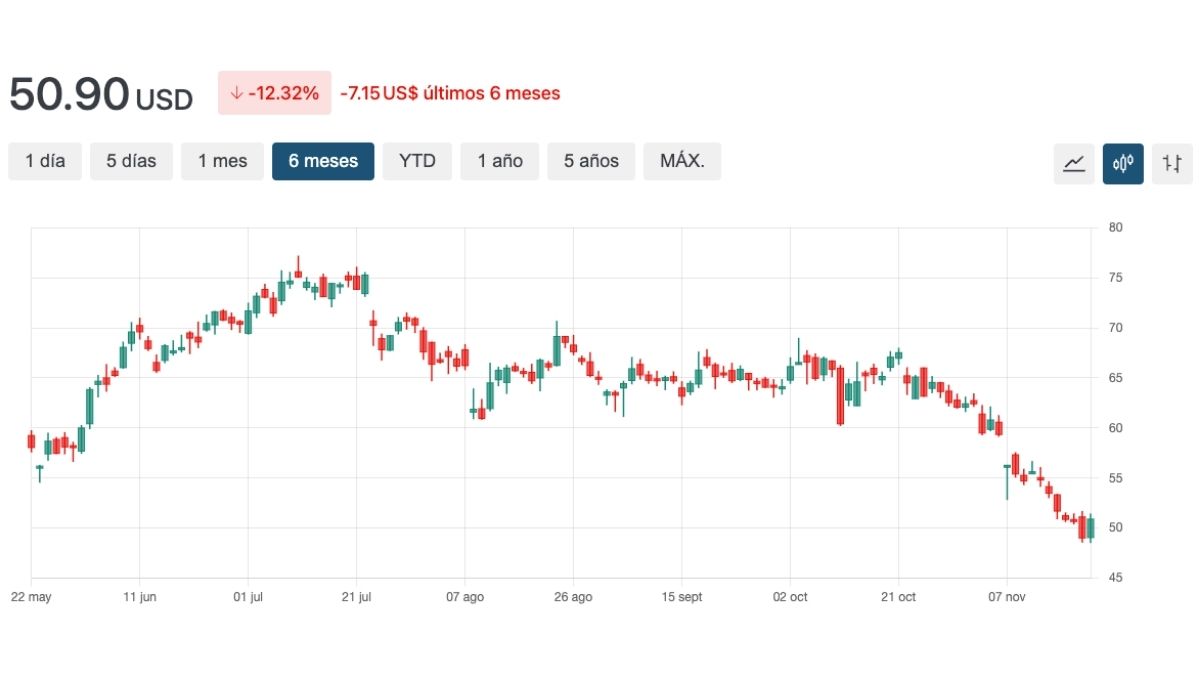Click the red down-arrow percentage badge
The height and width of the screenshot is (675, 1200).
point(274,93)
